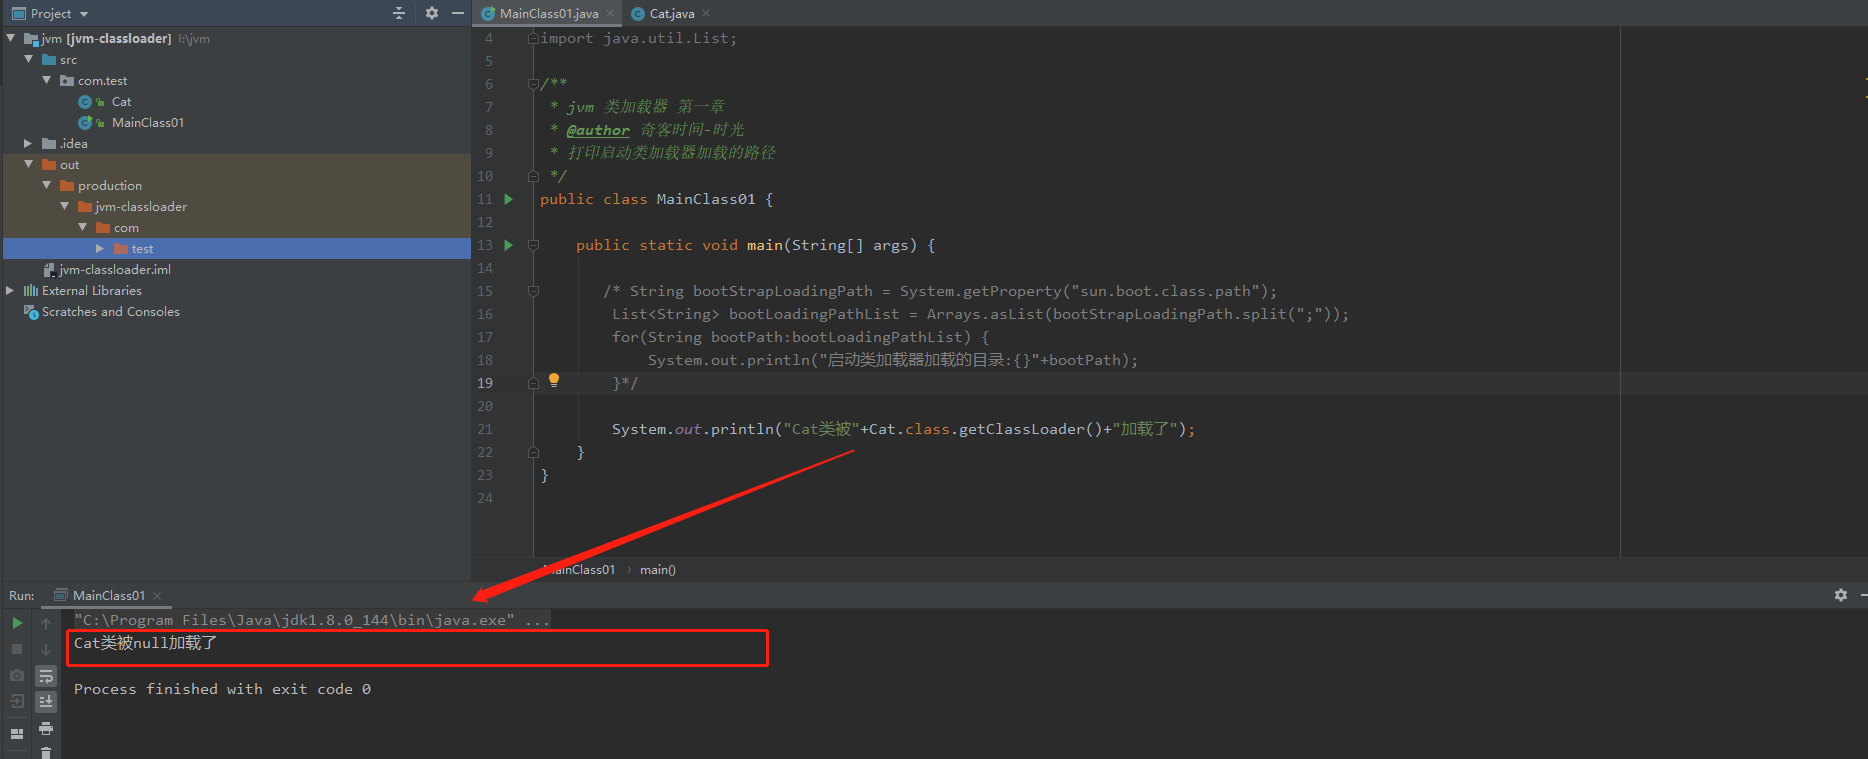This screenshot has height=759, width=1868.
Task: Select Scratches and Consoles node
Action: [110, 311]
